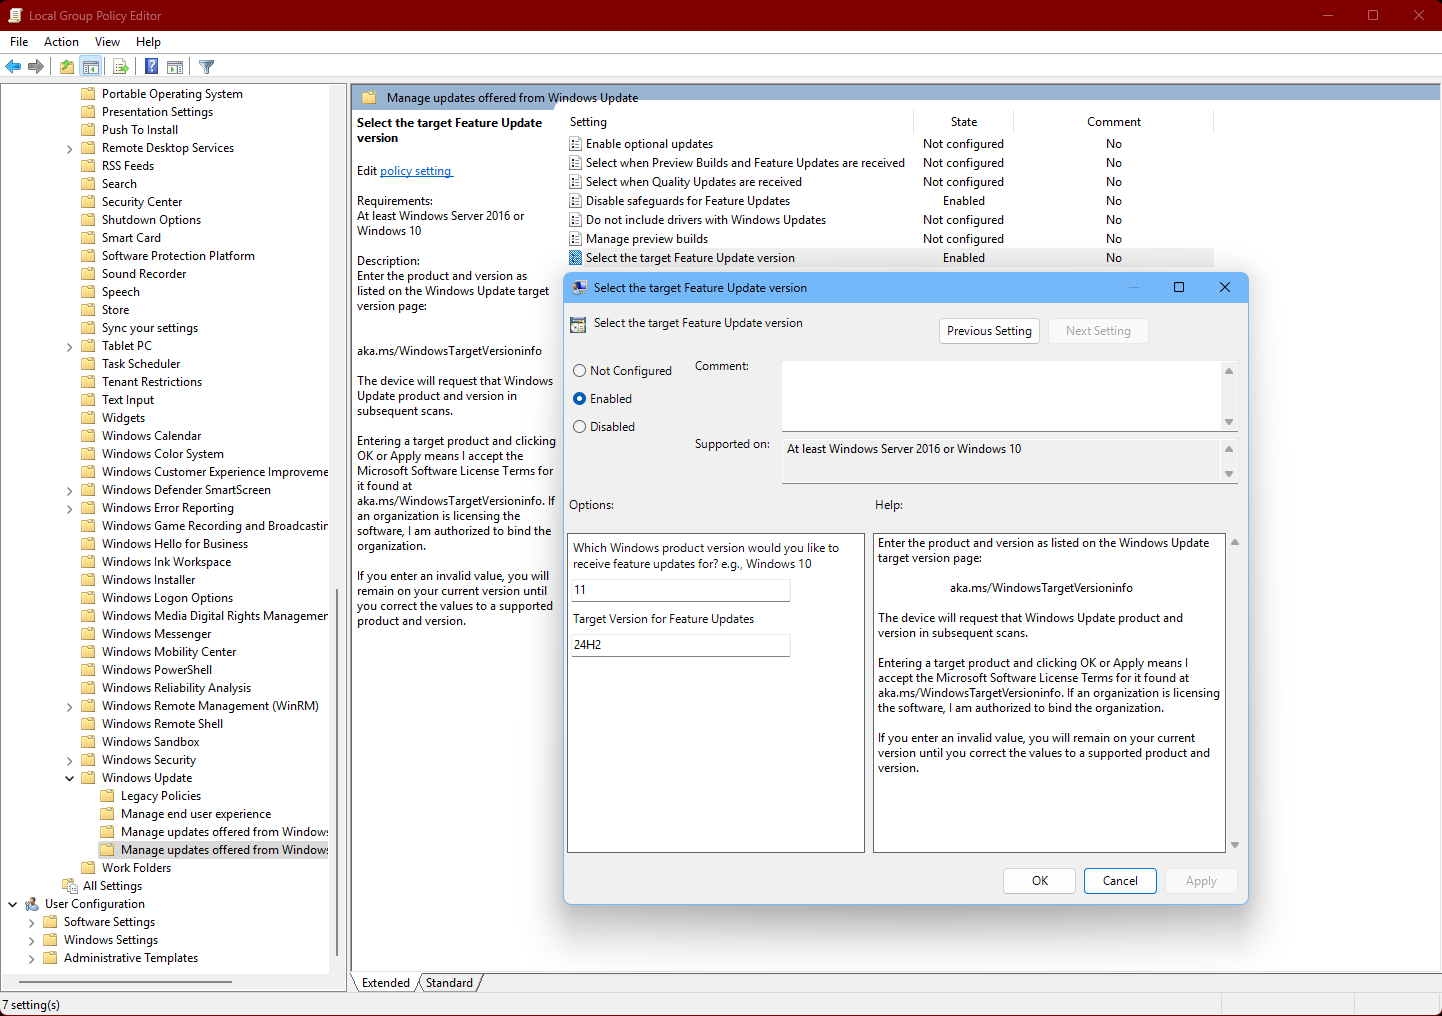Image resolution: width=1442 pixels, height=1016 pixels.
Task: Select 'Manage end user experience' tree item
Action: [x=196, y=814]
